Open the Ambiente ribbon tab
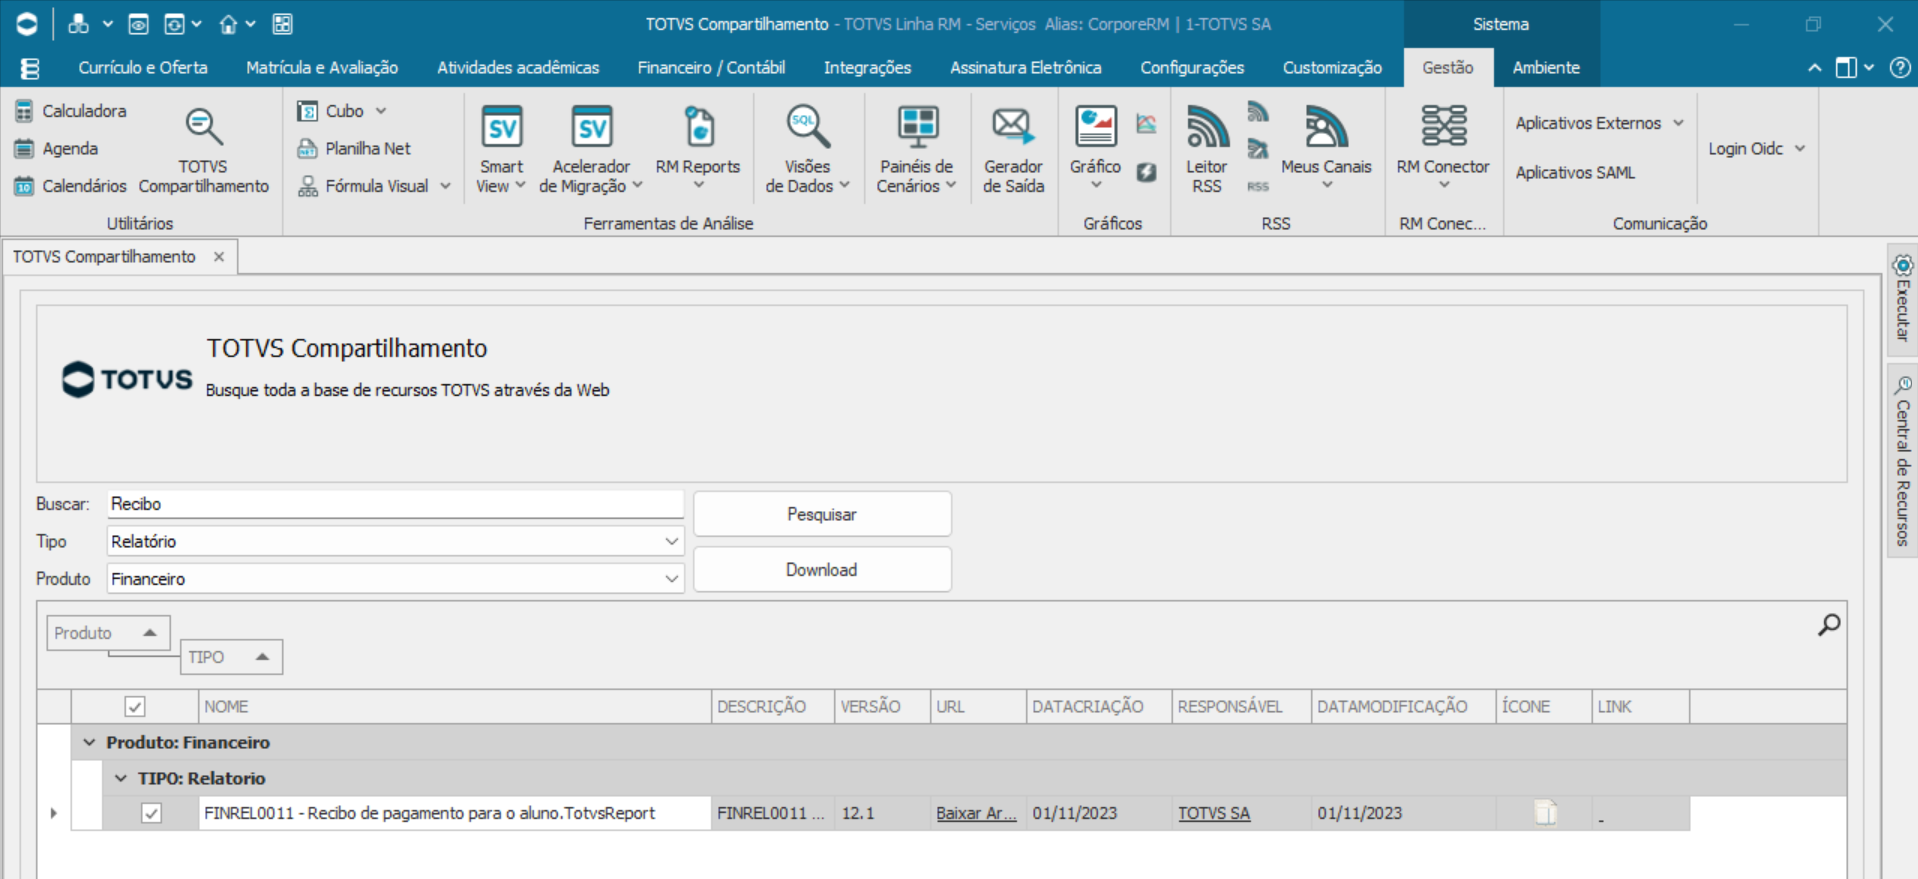Screen dimensions: 1918x879 (1546, 68)
